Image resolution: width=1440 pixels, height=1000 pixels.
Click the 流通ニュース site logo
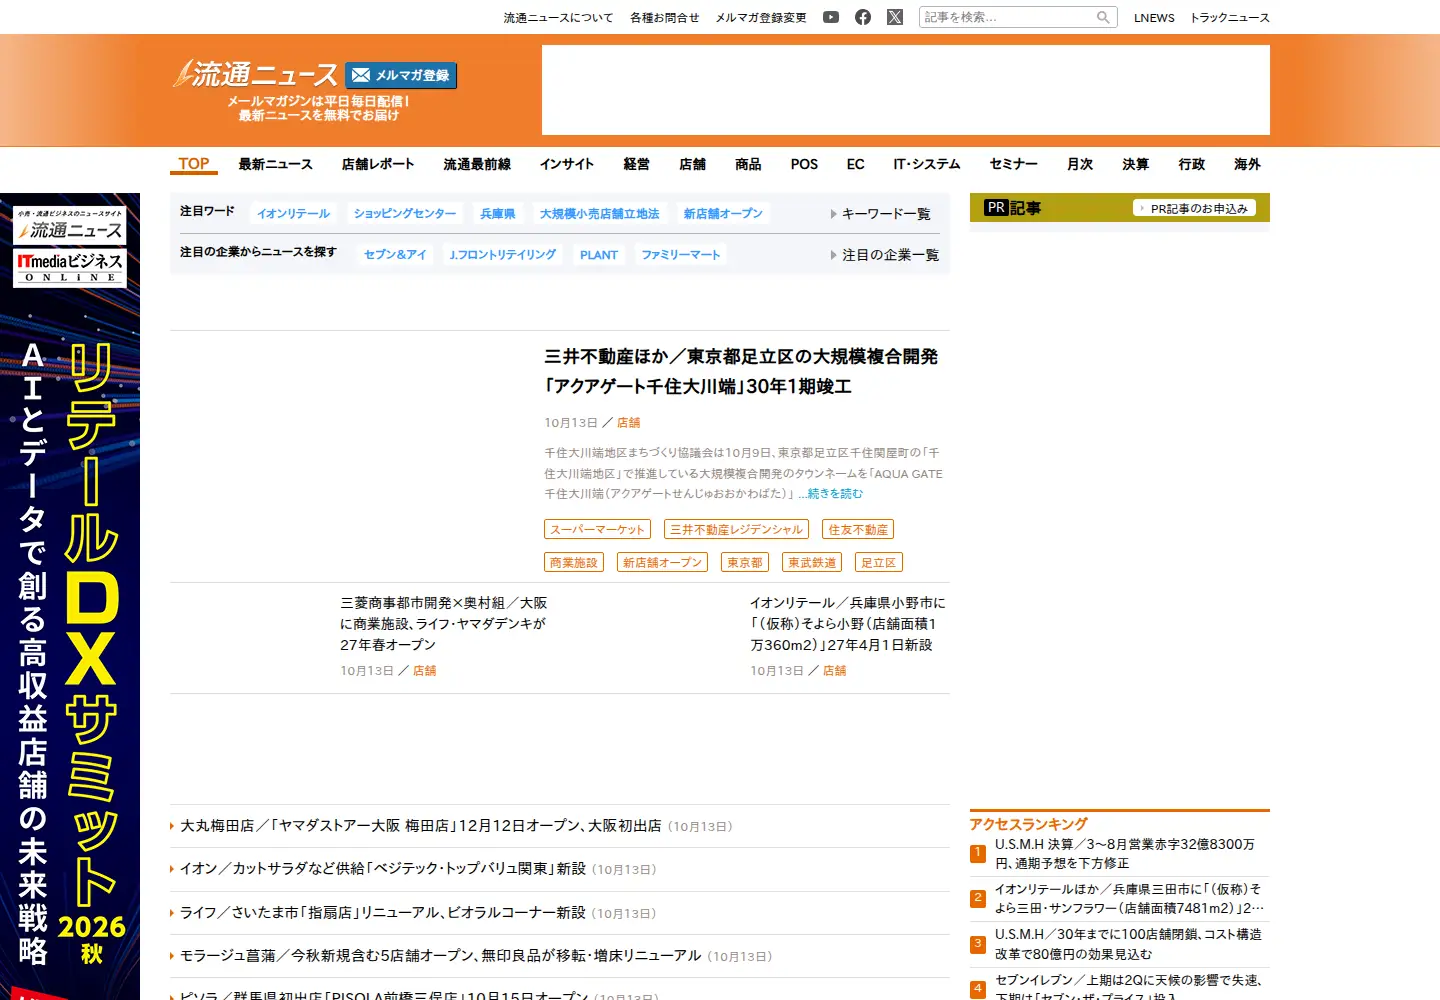click(x=256, y=74)
